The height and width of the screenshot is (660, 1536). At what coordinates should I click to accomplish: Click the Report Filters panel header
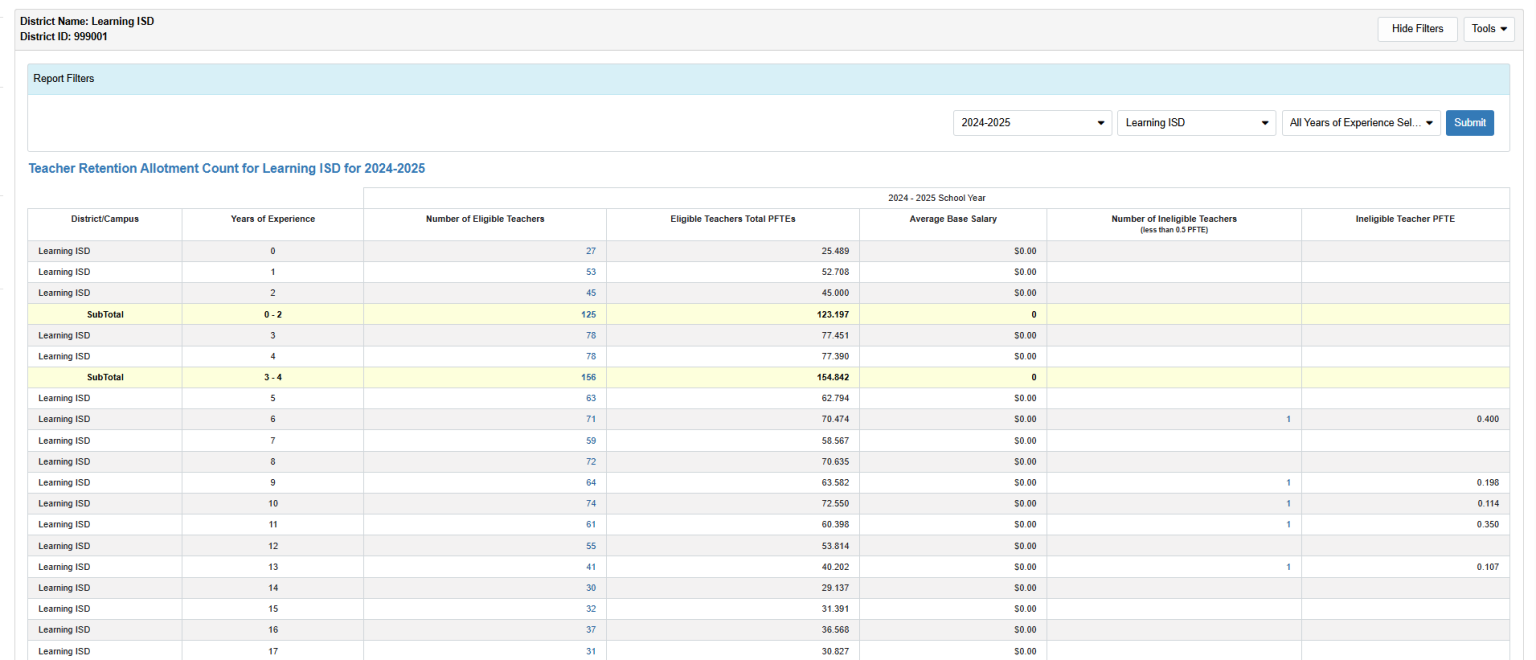pos(768,79)
